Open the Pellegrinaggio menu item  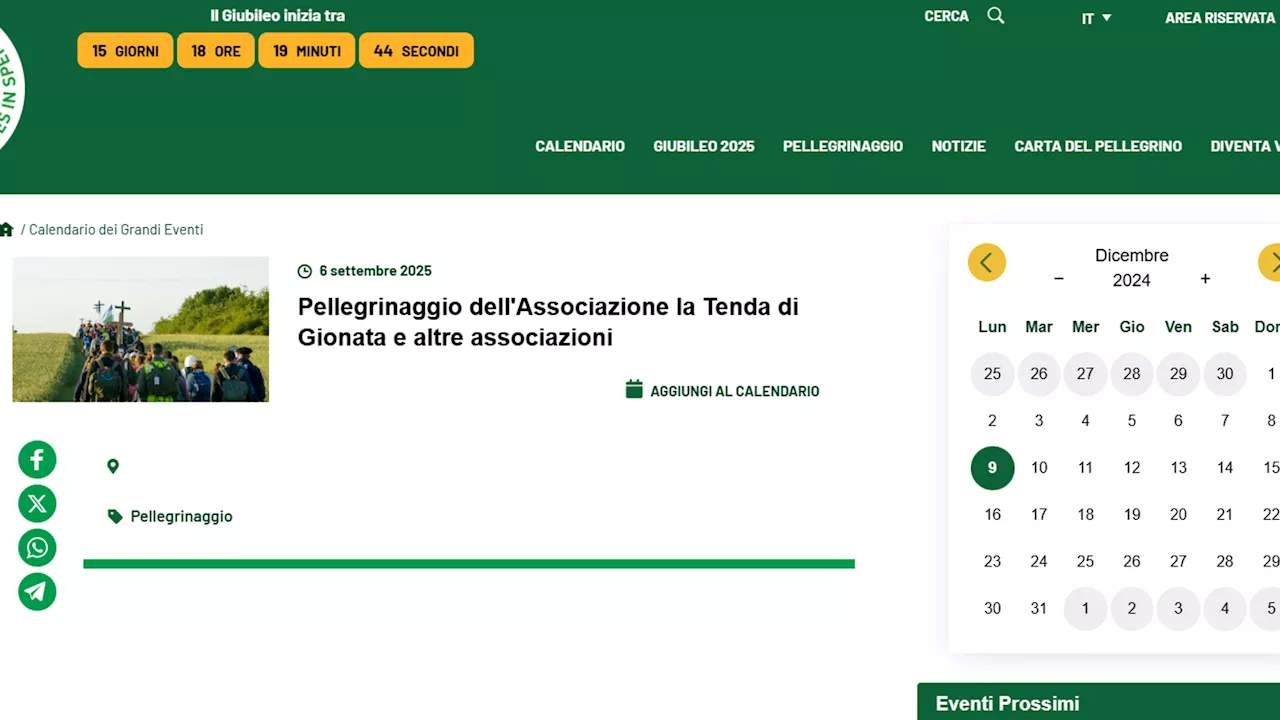tap(843, 146)
